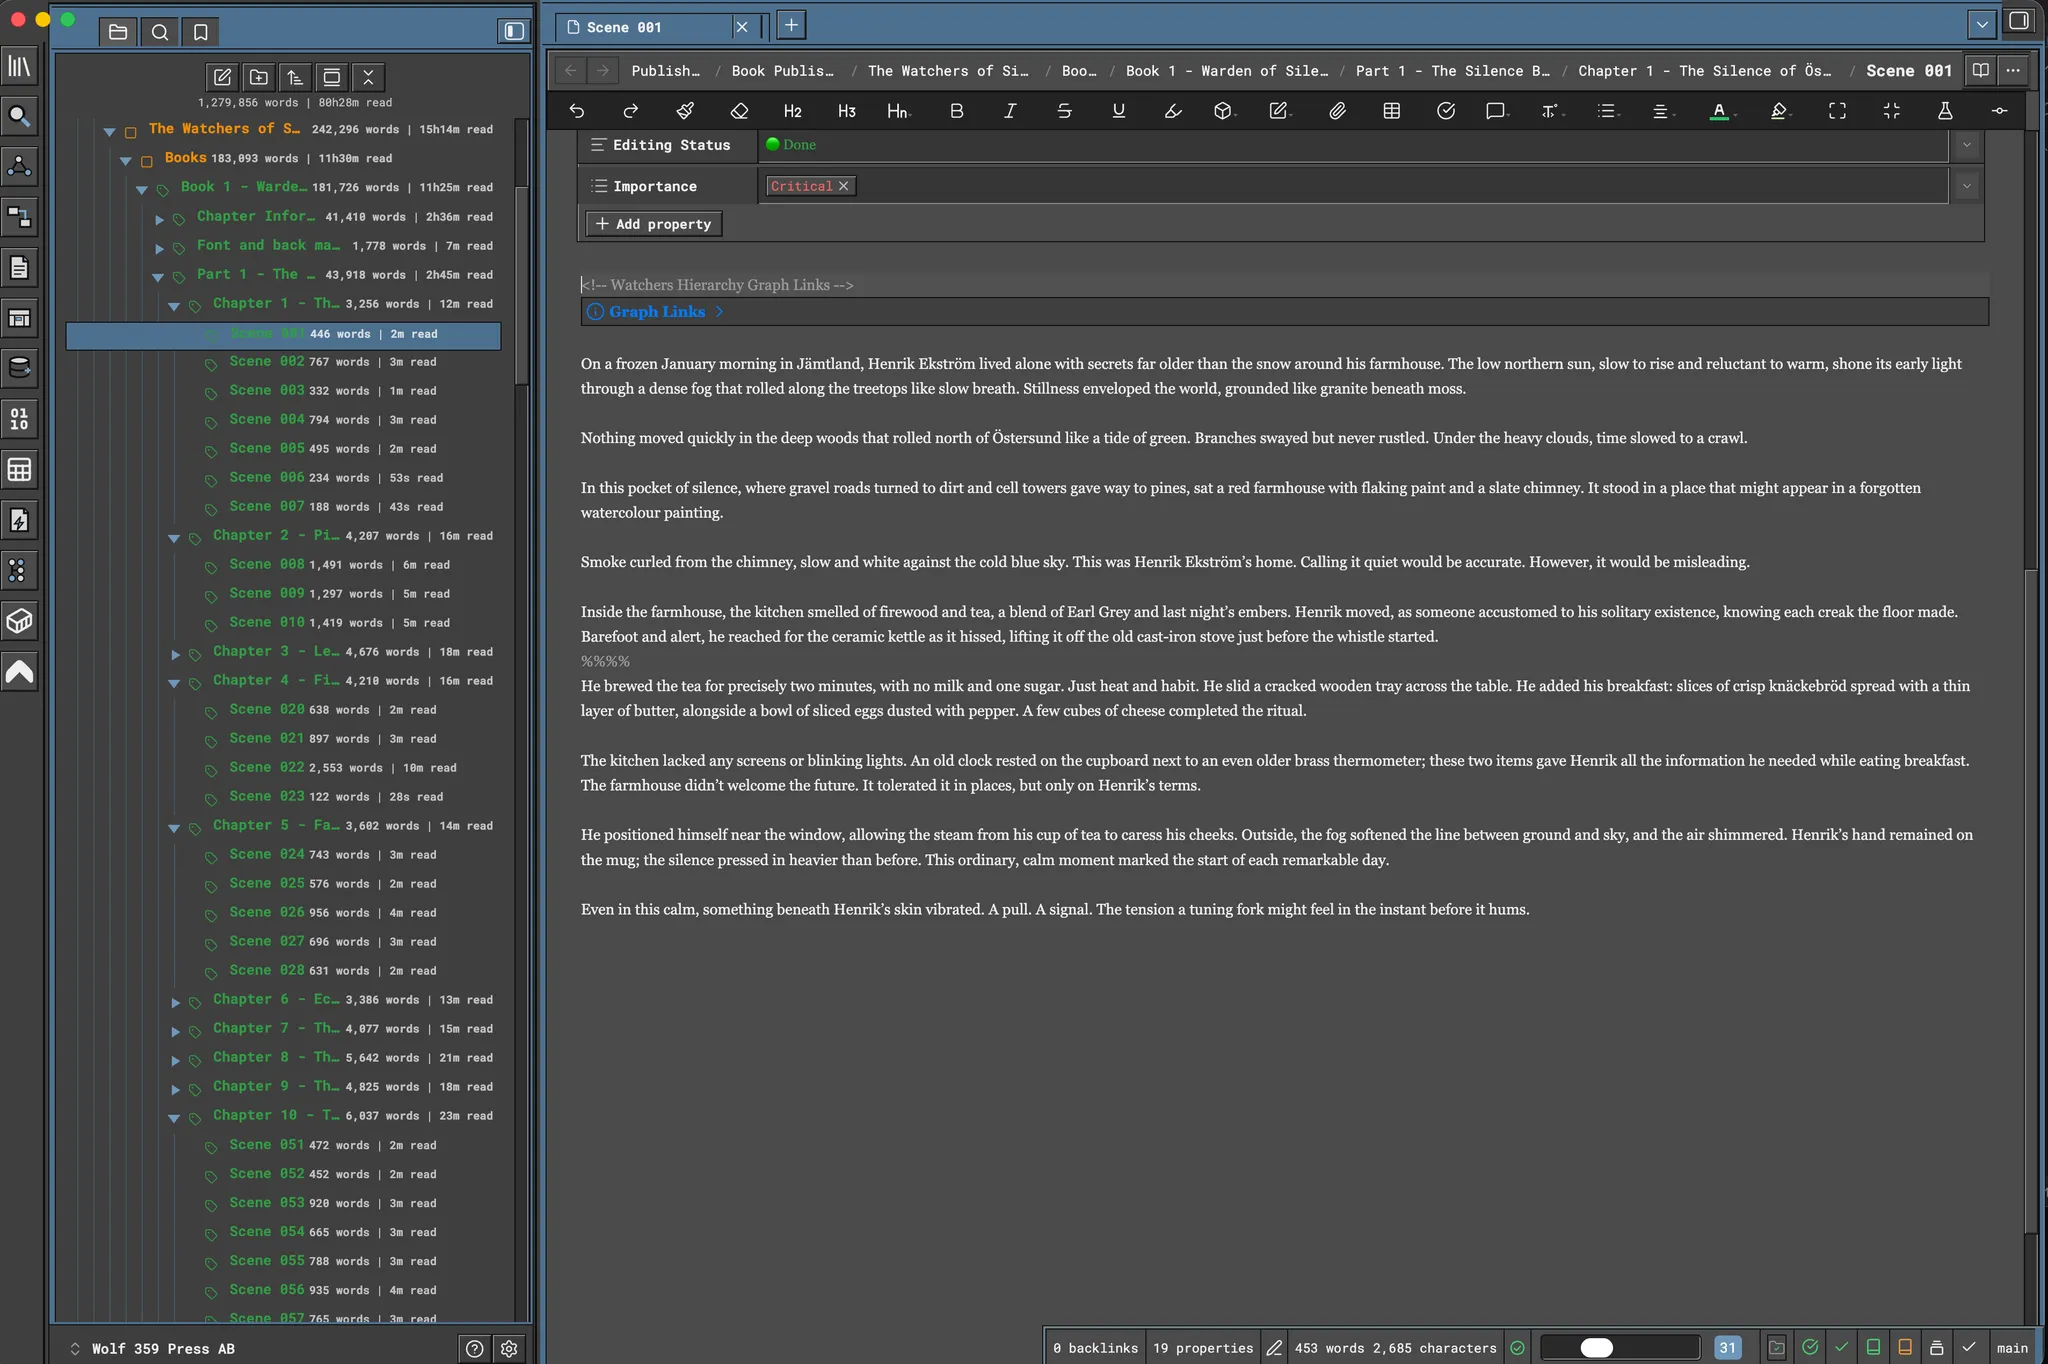Apply strikethrough formatting

click(1064, 111)
